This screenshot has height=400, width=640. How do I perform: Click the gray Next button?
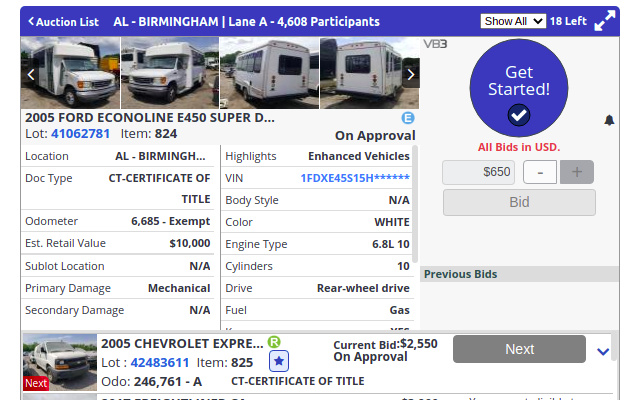point(519,349)
